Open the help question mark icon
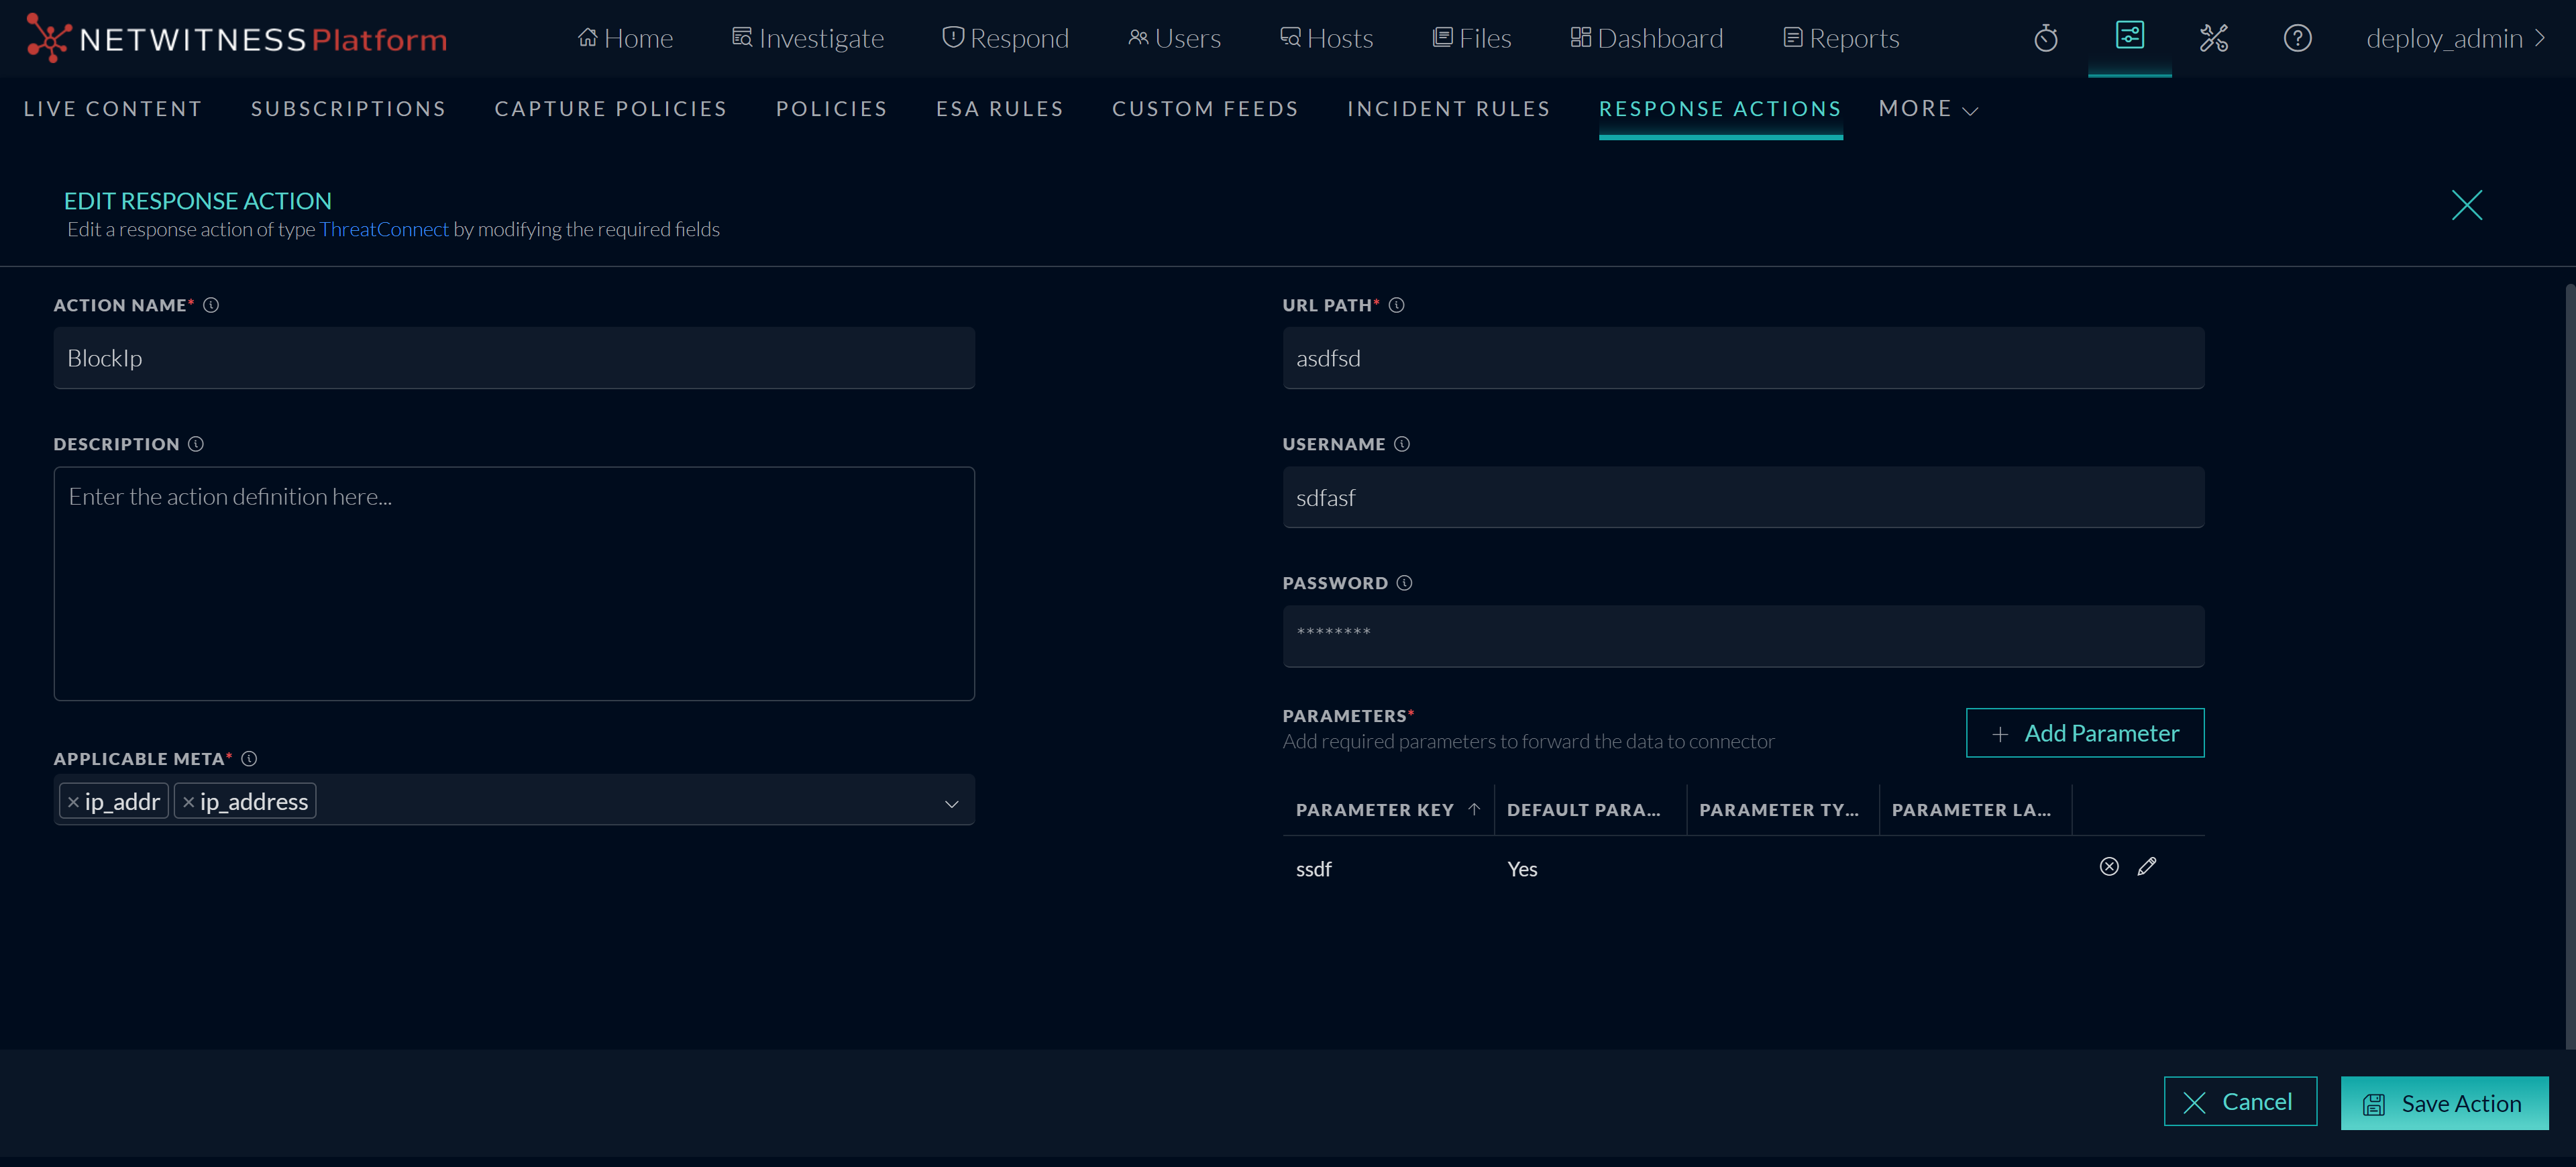Screen dimensions: 2576x1167 pos(2297,38)
